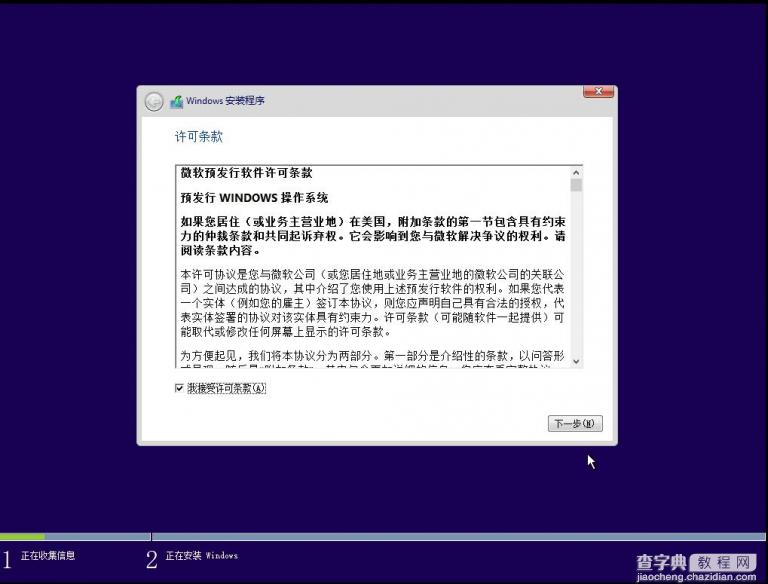The width and height of the screenshot is (768, 584).
Task: Close the Windows 安装程序 dialog
Action: pyautogui.click(x=598, y=92)
